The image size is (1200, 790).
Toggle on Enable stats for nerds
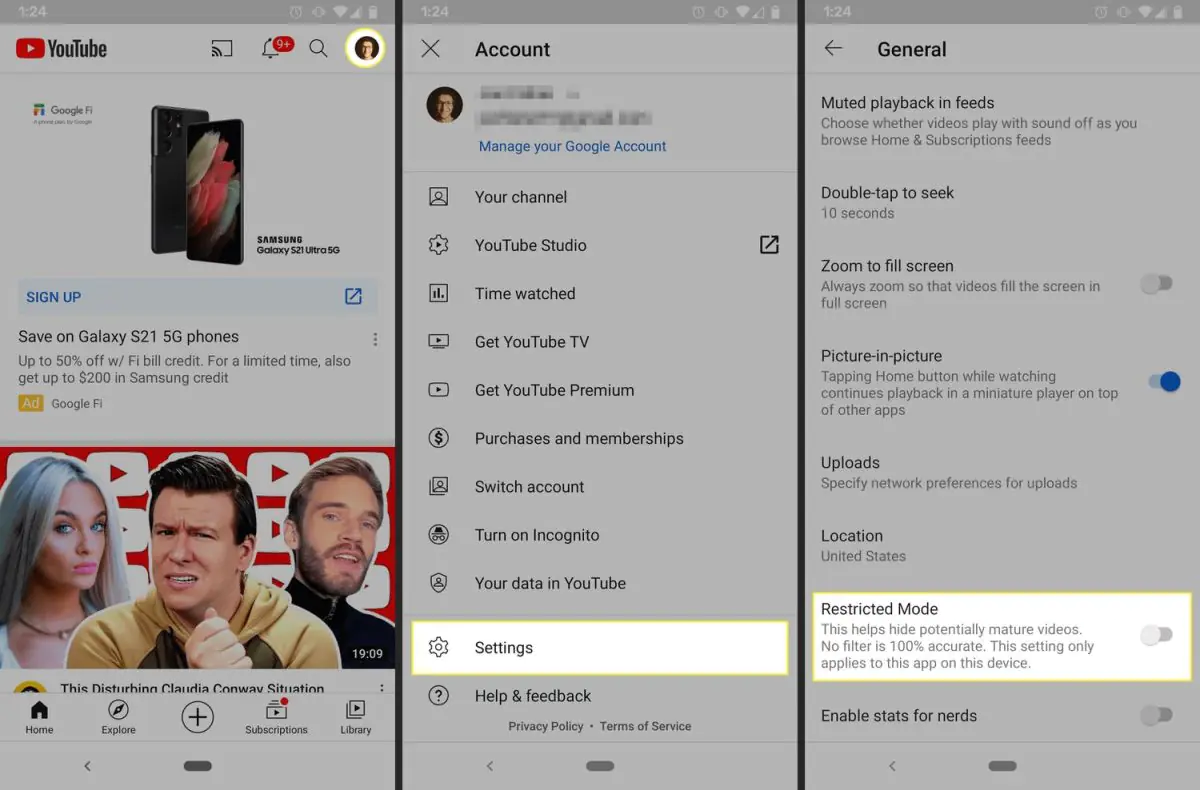tap(1157, 716)
